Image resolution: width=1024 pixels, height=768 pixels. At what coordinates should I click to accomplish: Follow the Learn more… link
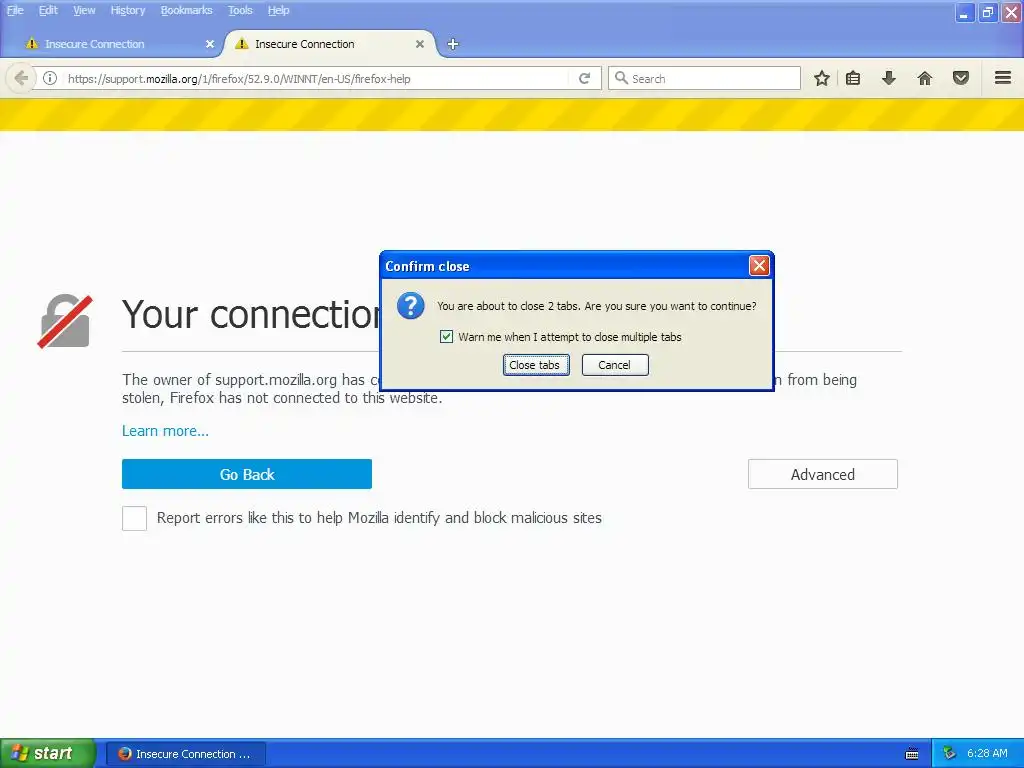tap(165, 431)
